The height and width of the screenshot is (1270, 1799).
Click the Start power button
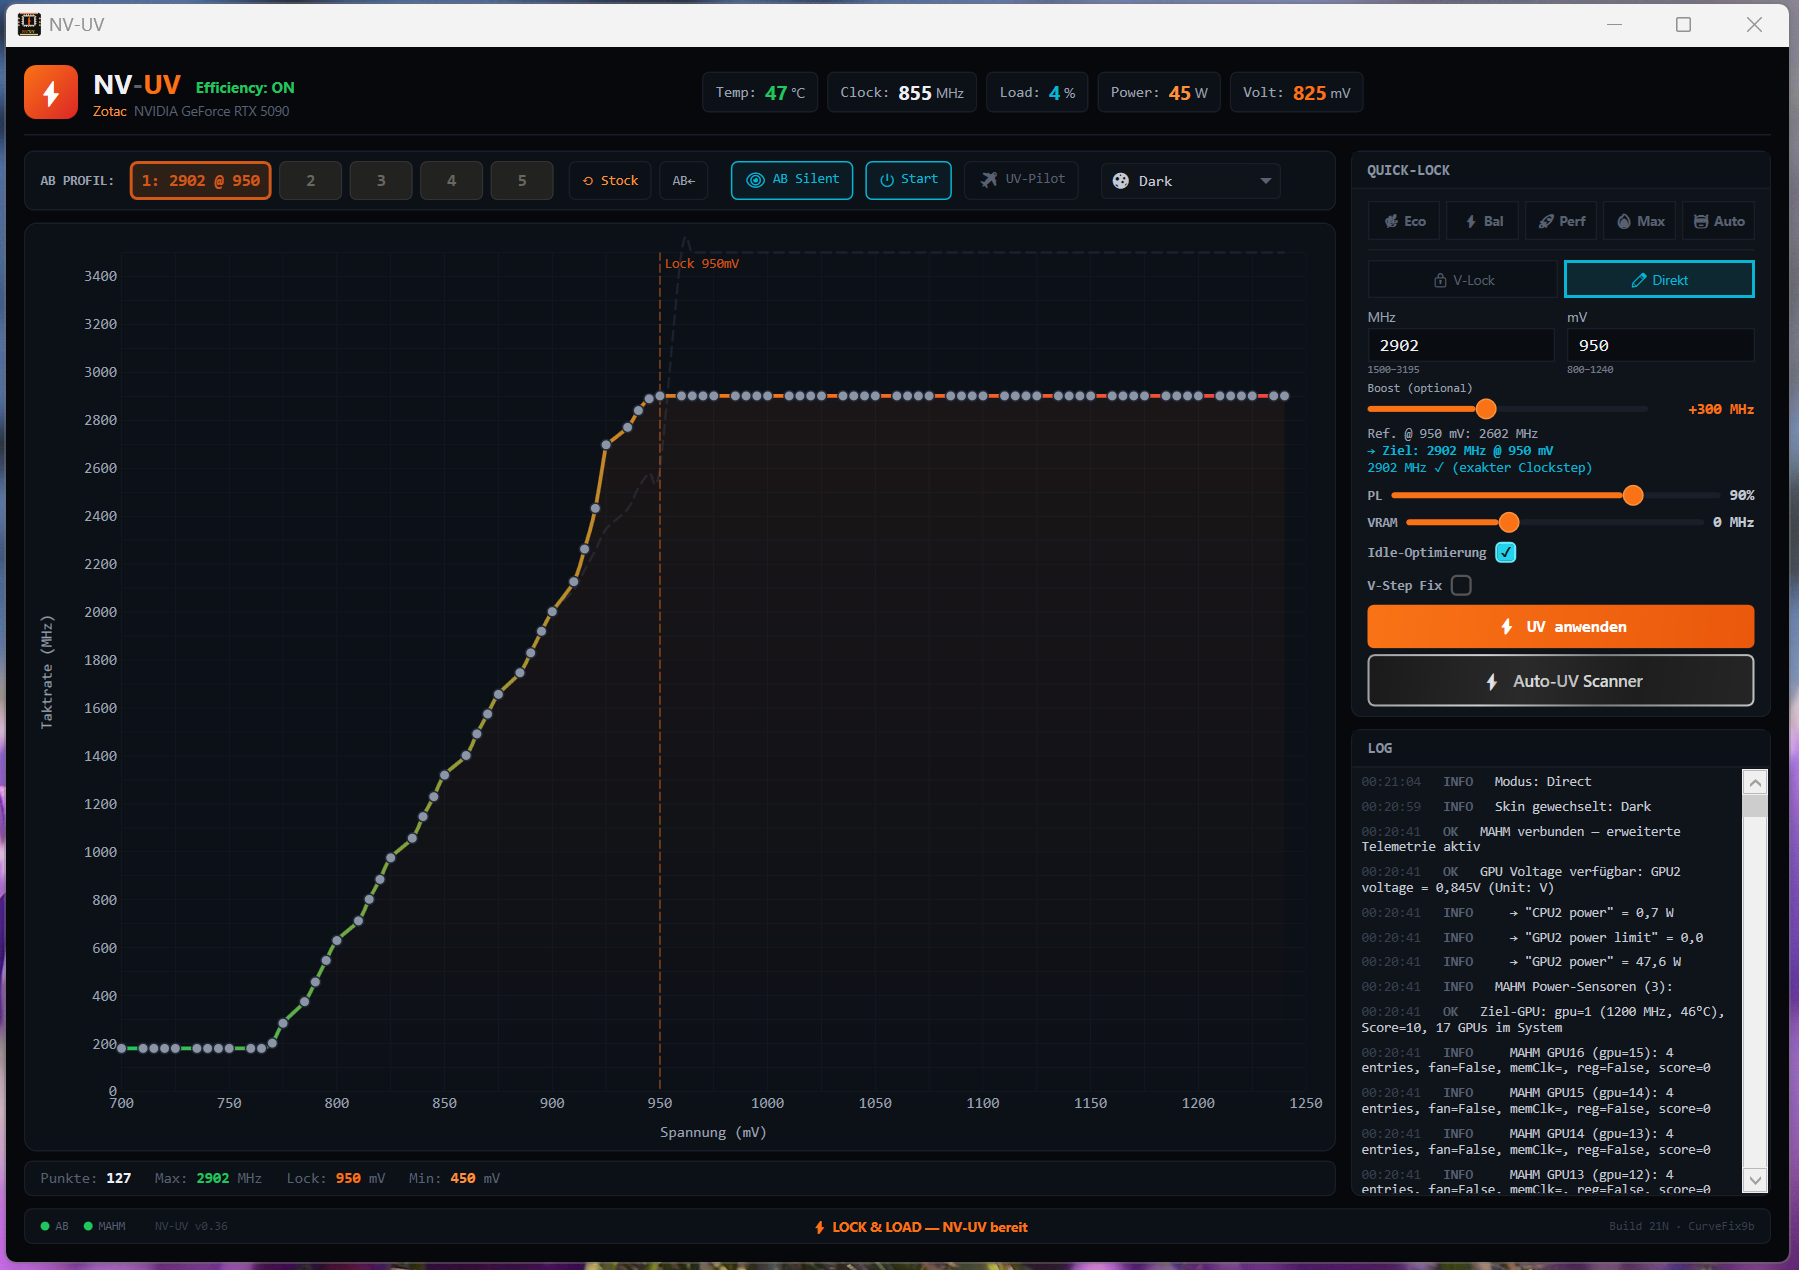(909, 180)
